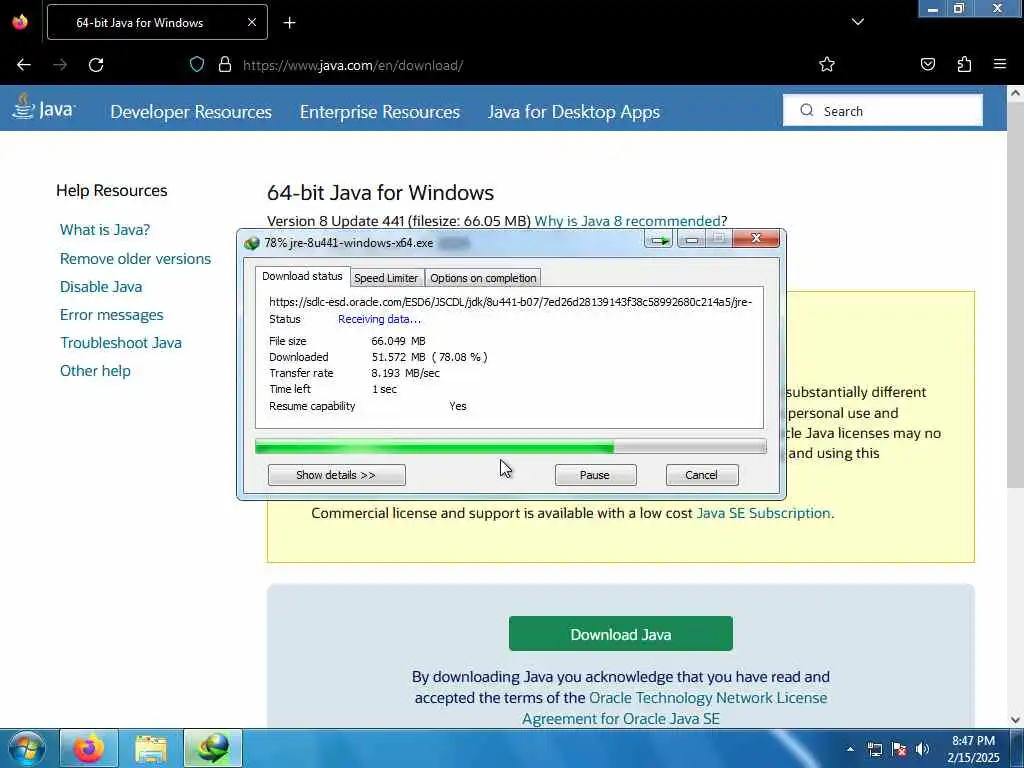View site security via the padlock icon
Screen dimensions: 1024x768
coord(225,65)
